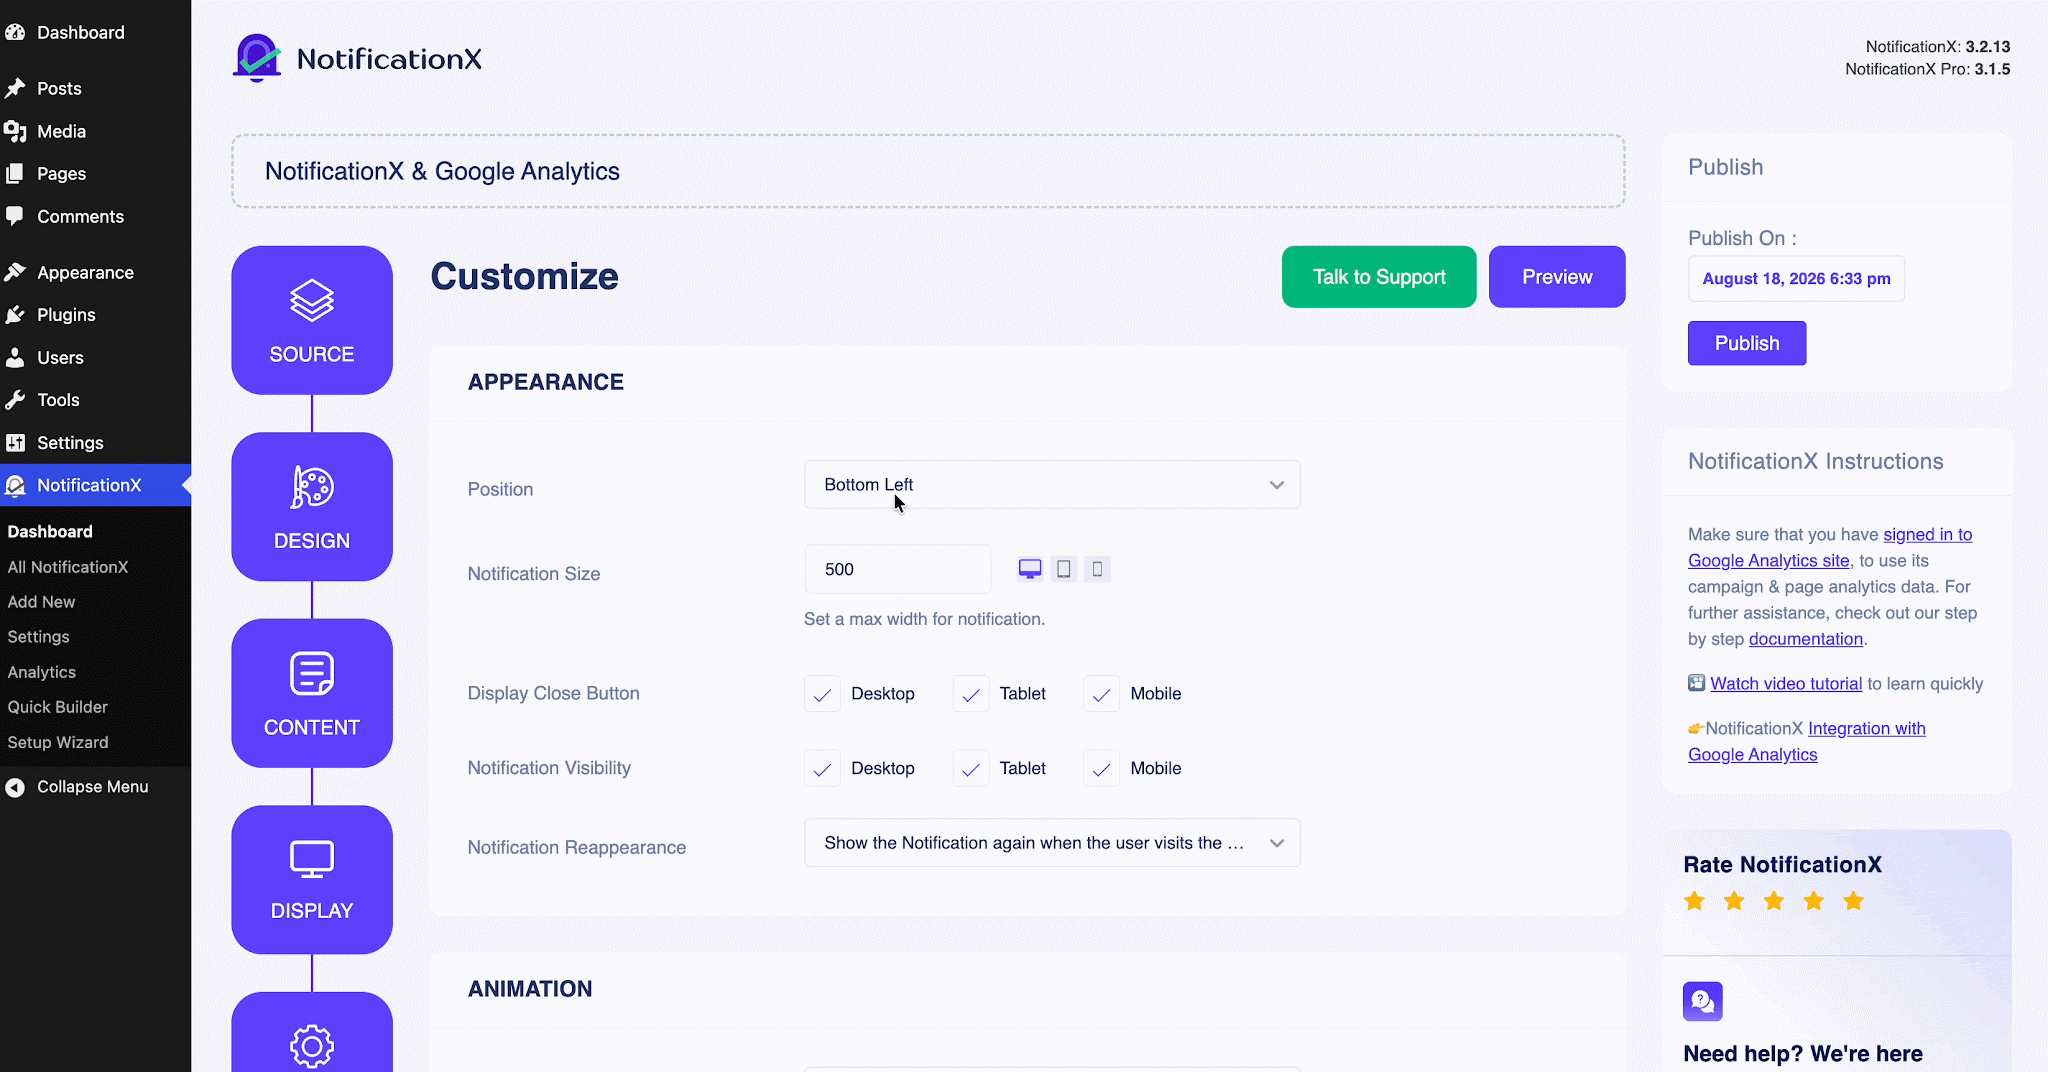The width and height of the screenshot is (2048, 1072).
Task: Open the Display step monitor icon
Action: tap(312, 859)
